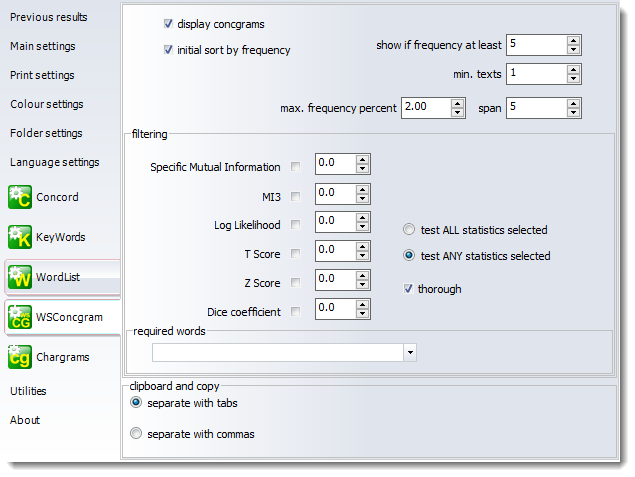Click the About entry
635x477 pixels.
tap(25, 420)
